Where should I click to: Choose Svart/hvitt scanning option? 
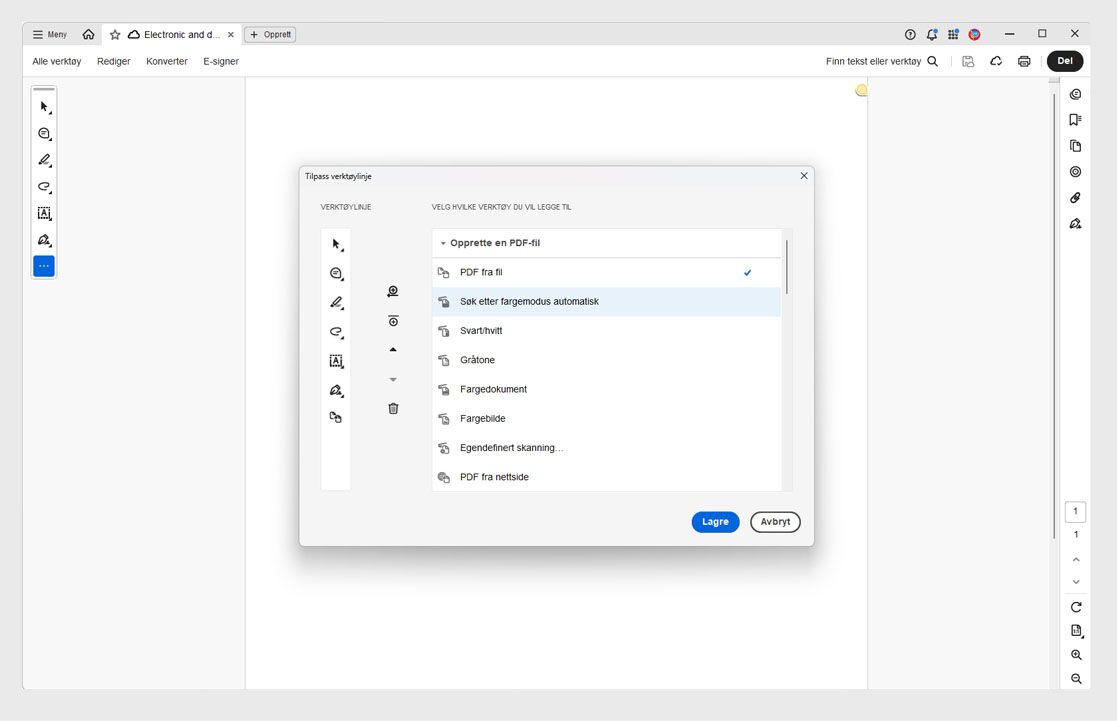(x=606, y=331)
